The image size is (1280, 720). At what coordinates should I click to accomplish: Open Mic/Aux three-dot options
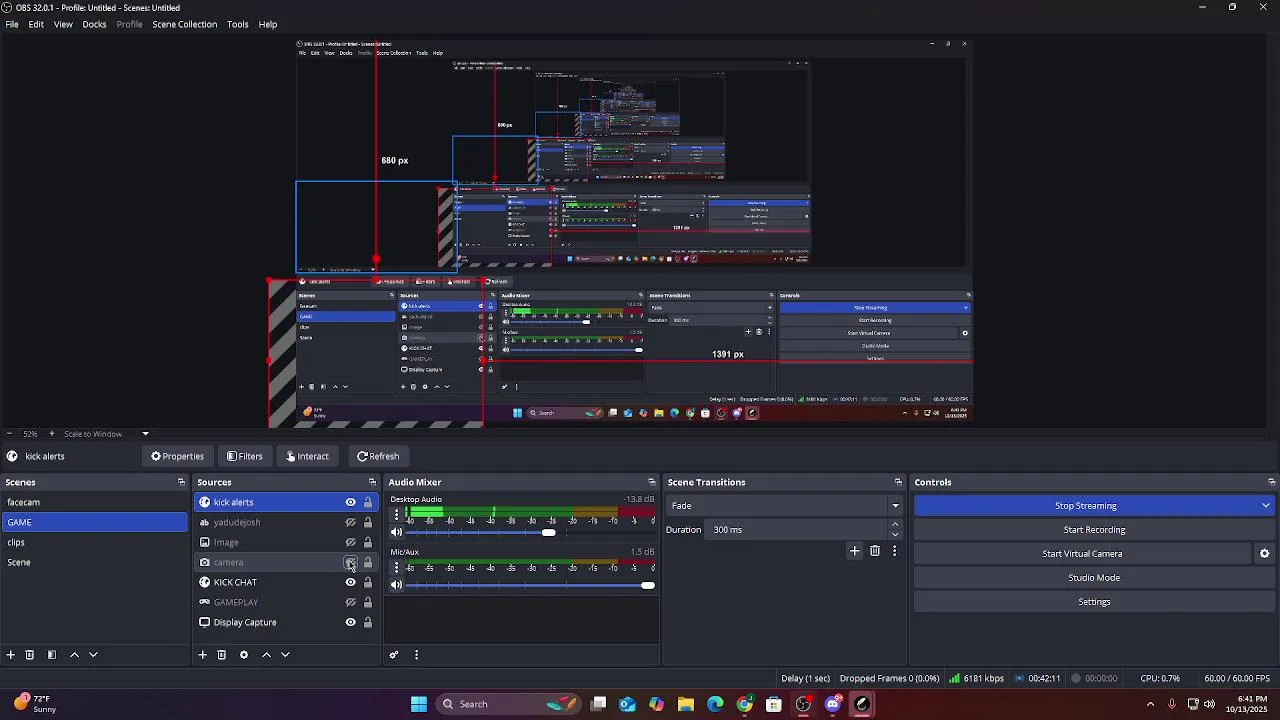tap(396, 567)
